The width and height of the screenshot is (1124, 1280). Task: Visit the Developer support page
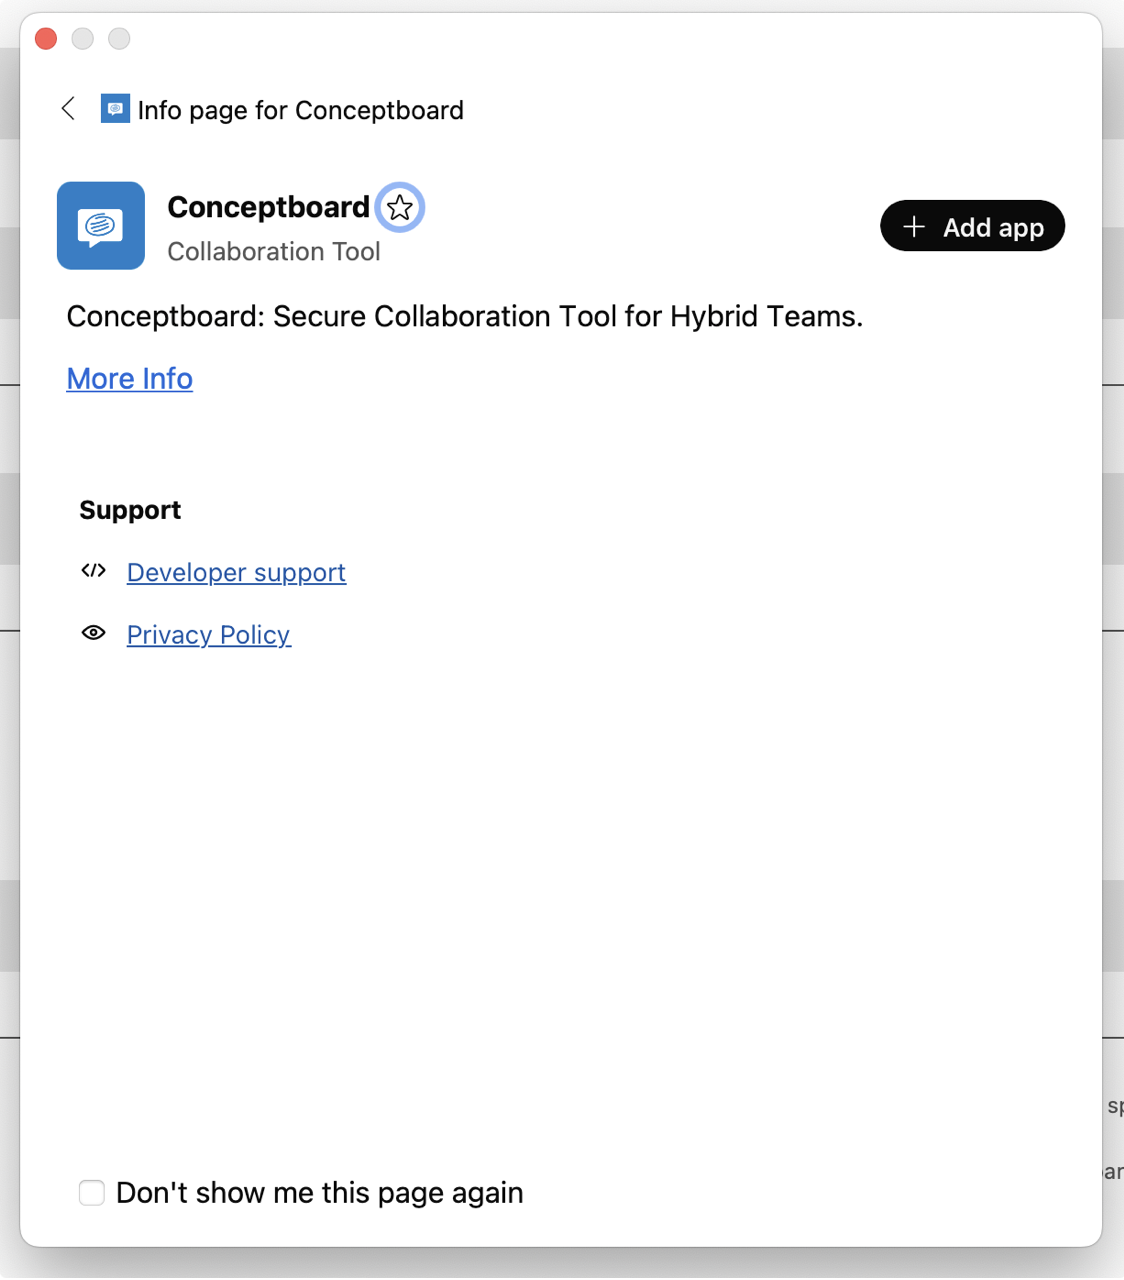[236, 572]
